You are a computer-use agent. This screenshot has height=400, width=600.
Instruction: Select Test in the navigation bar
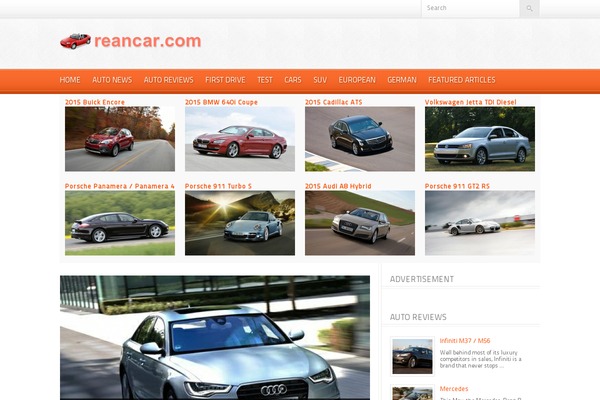[x=265, y=80]
